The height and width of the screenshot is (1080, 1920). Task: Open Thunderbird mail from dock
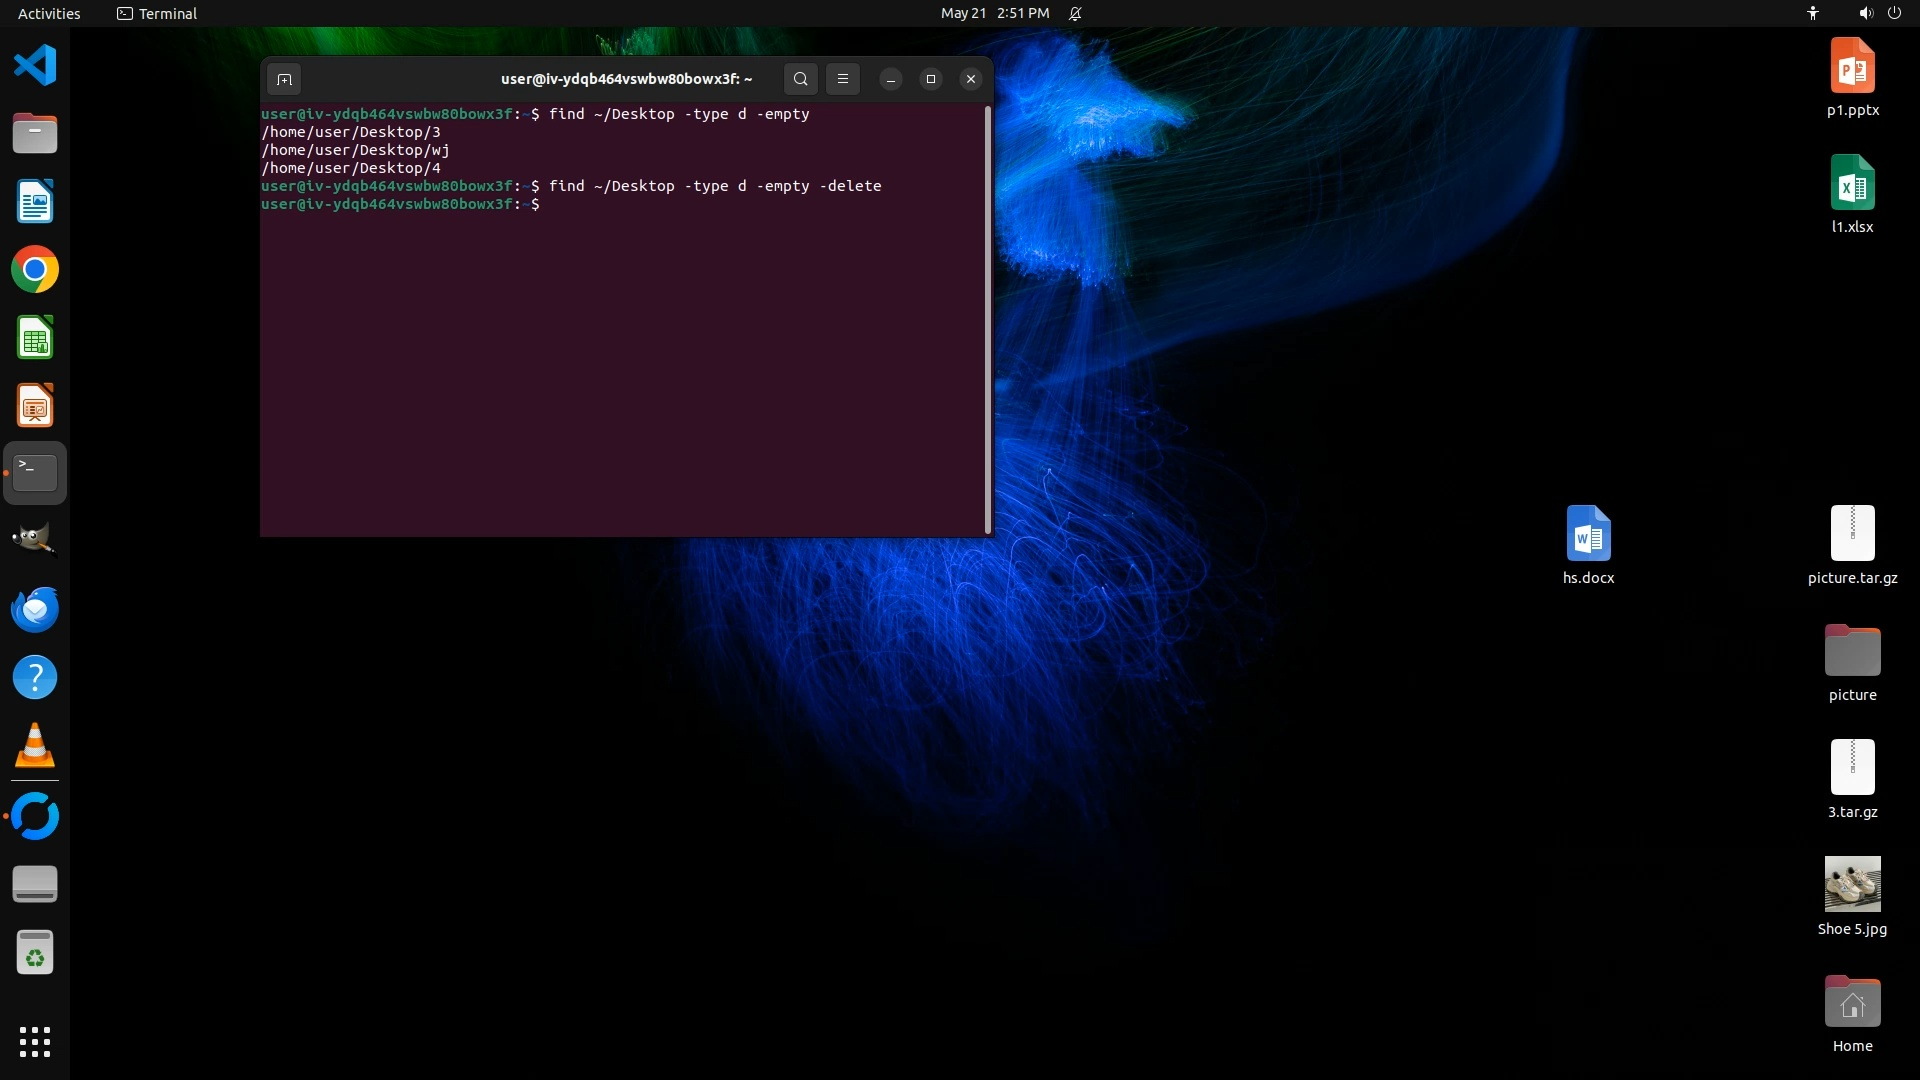pyautogui.click(x=35, y=609)
